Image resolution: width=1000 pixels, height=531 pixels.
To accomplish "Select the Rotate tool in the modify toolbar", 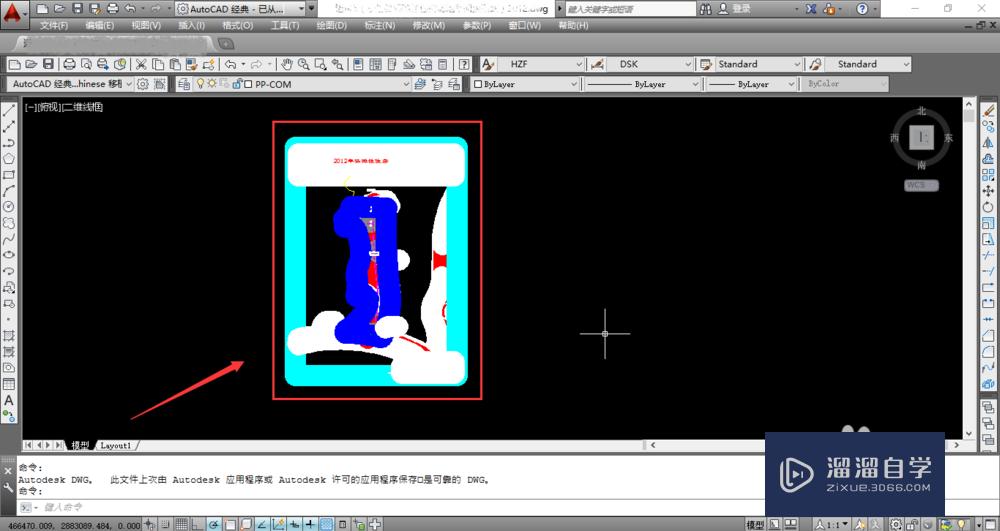I will 989,207.
